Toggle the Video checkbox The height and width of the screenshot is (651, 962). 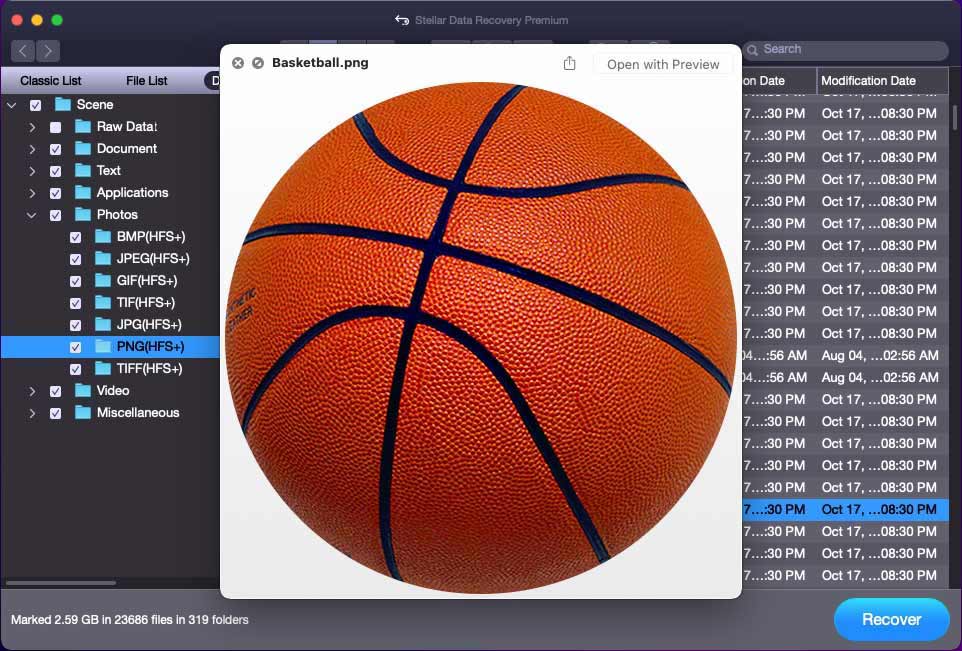[x=55, y=391]
